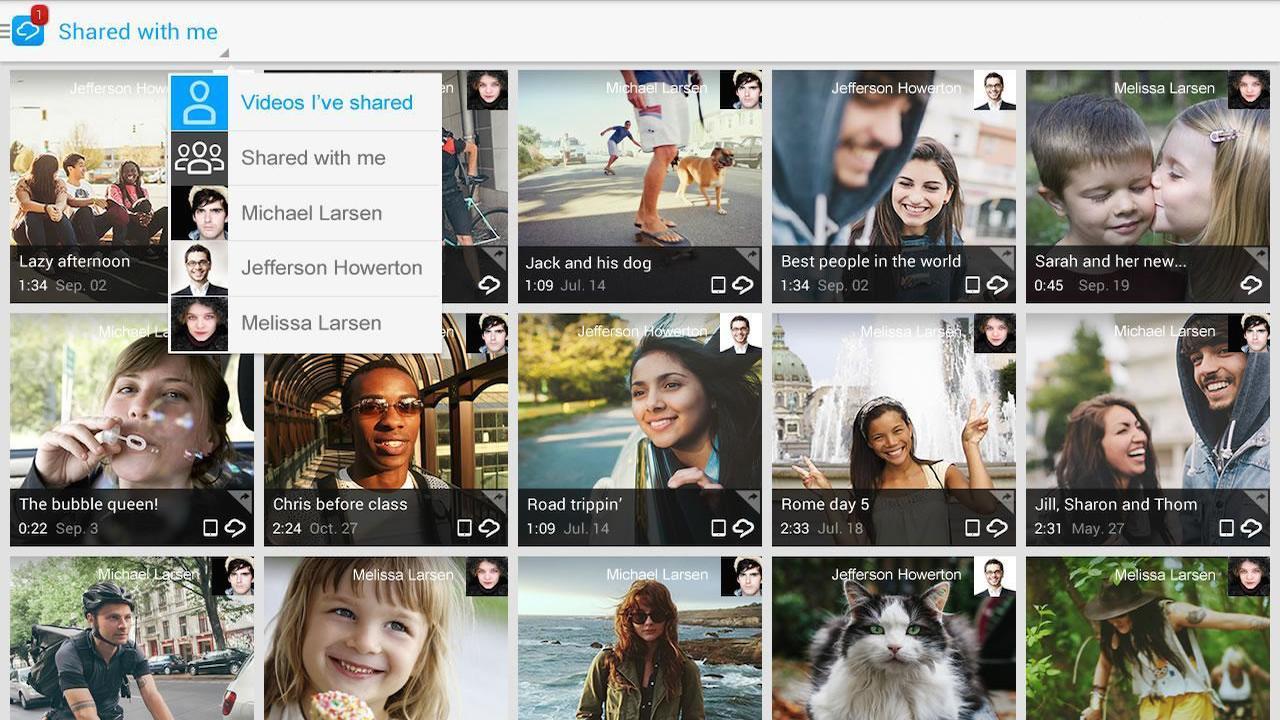Viewport: 1280px width, 720px height.
Task: Click Michael Larsen's avatar on Jack and his dog
Action: 743,91
